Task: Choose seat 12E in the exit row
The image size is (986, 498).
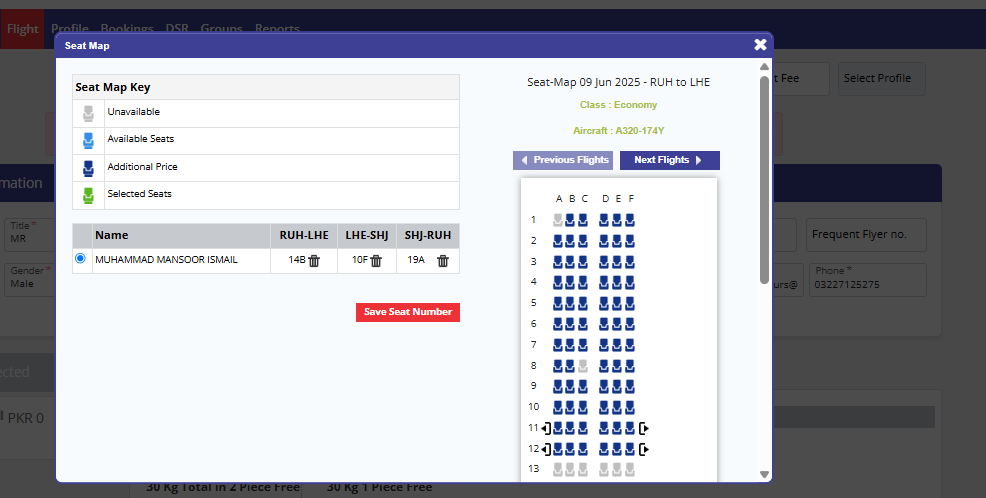Action: 617,449
